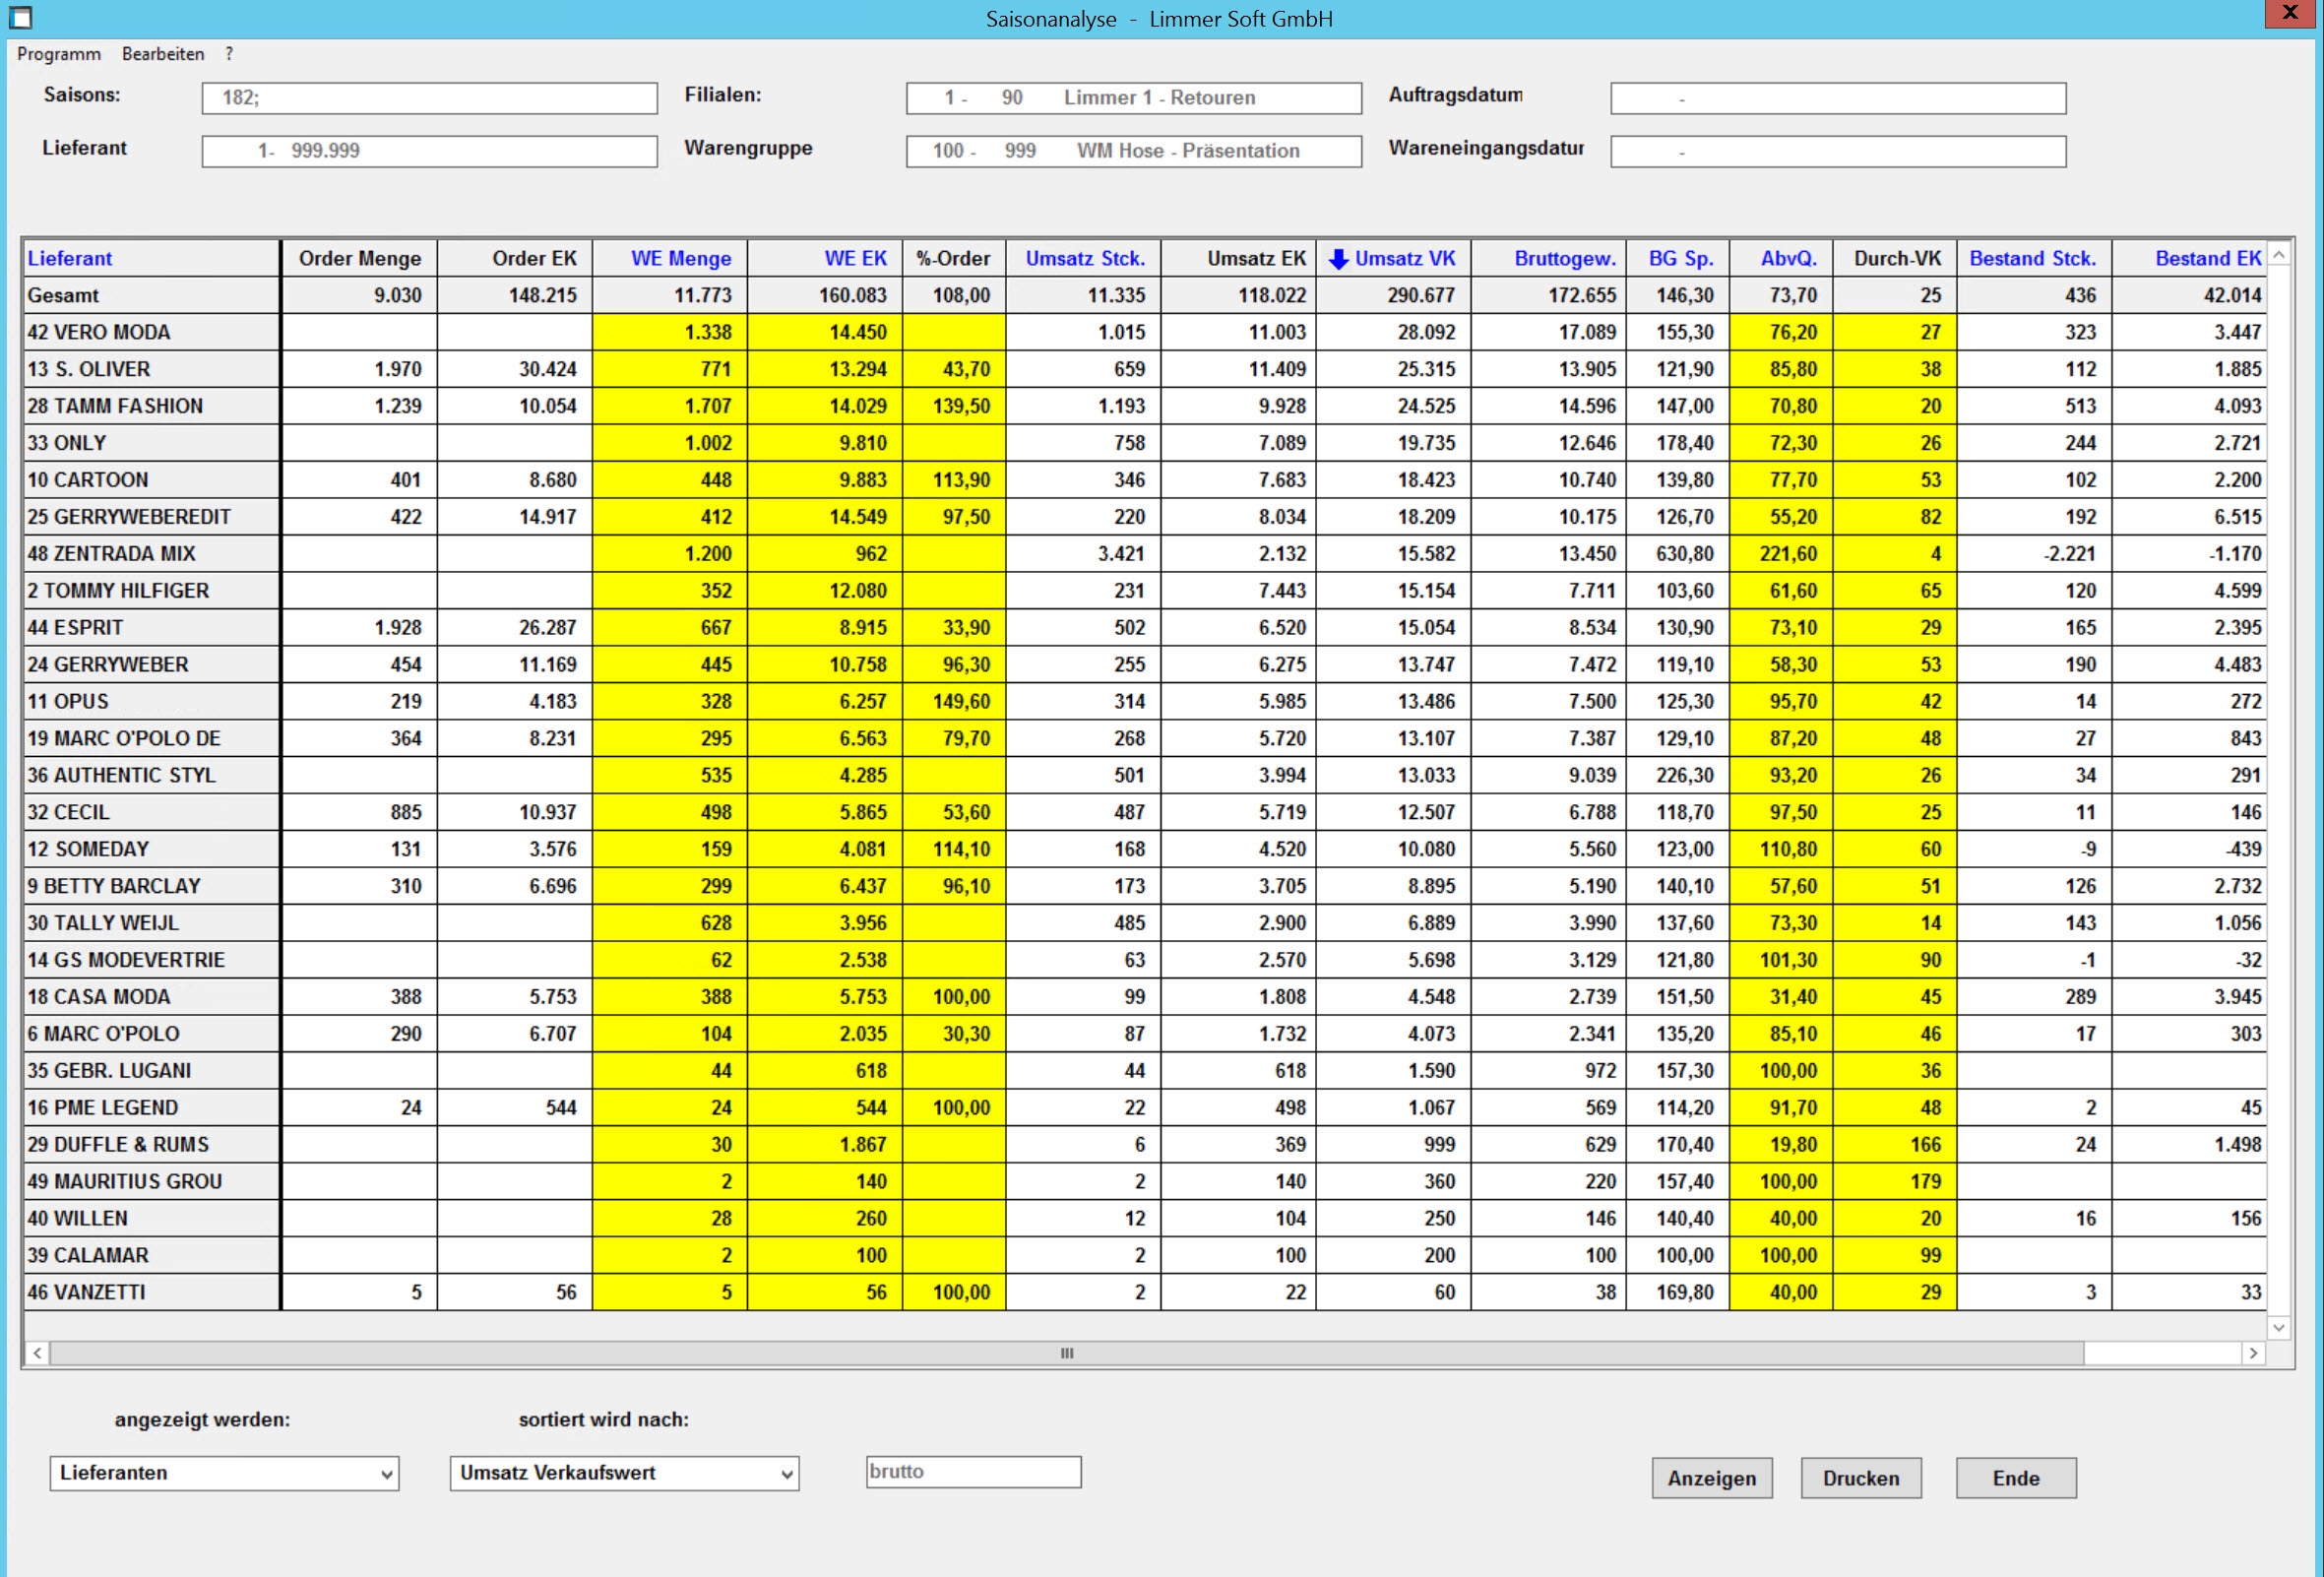Click the scroll down arrow of the table
Screen dimensions: 2324x1577
(x=2279, y=1328)
